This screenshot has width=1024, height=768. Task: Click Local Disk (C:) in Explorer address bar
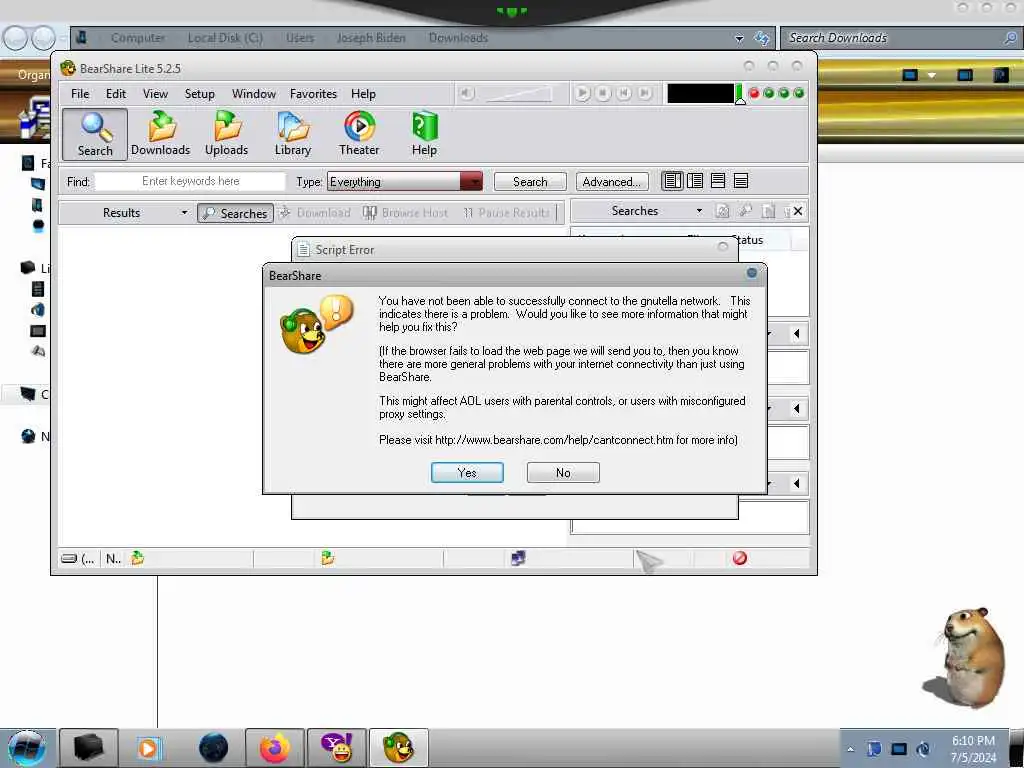click(225, 38)
